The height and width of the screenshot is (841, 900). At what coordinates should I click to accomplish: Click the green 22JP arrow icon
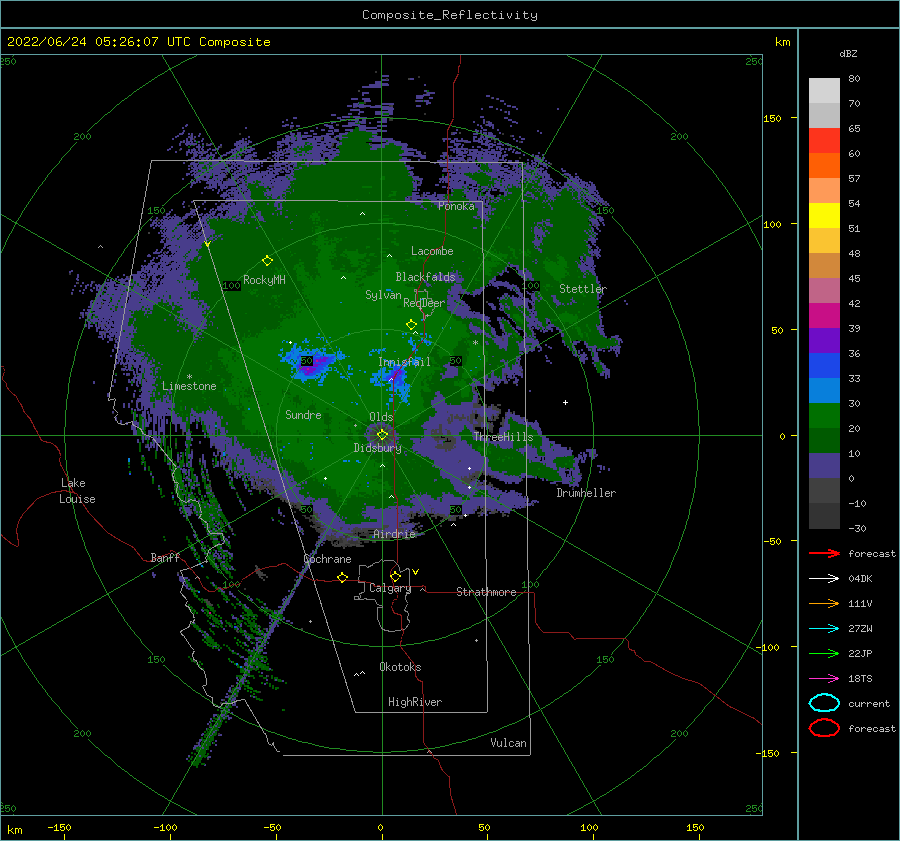(x=824, y=653)
